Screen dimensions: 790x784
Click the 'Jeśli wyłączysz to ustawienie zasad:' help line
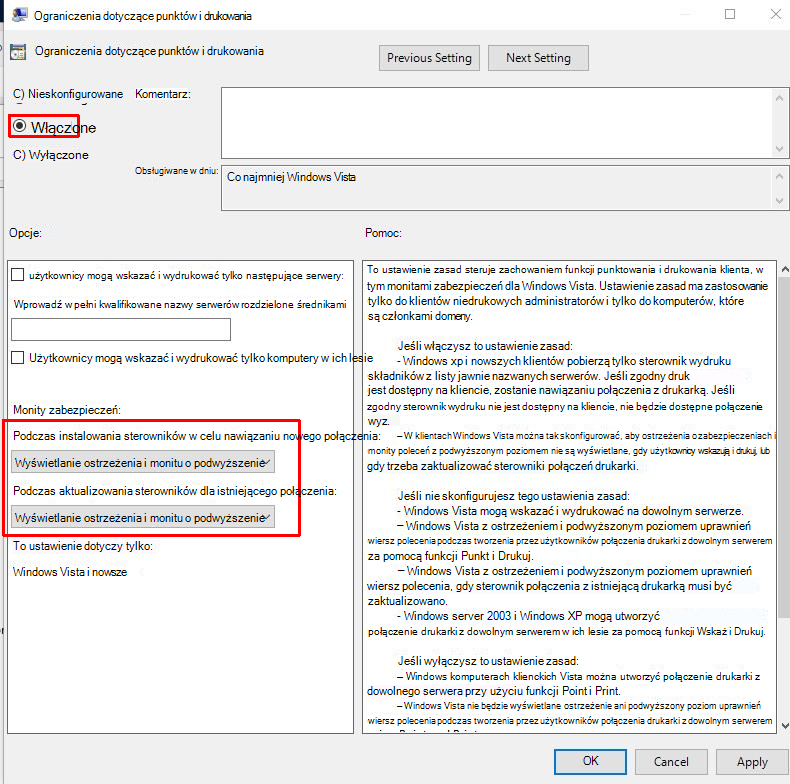click(488, 661)
